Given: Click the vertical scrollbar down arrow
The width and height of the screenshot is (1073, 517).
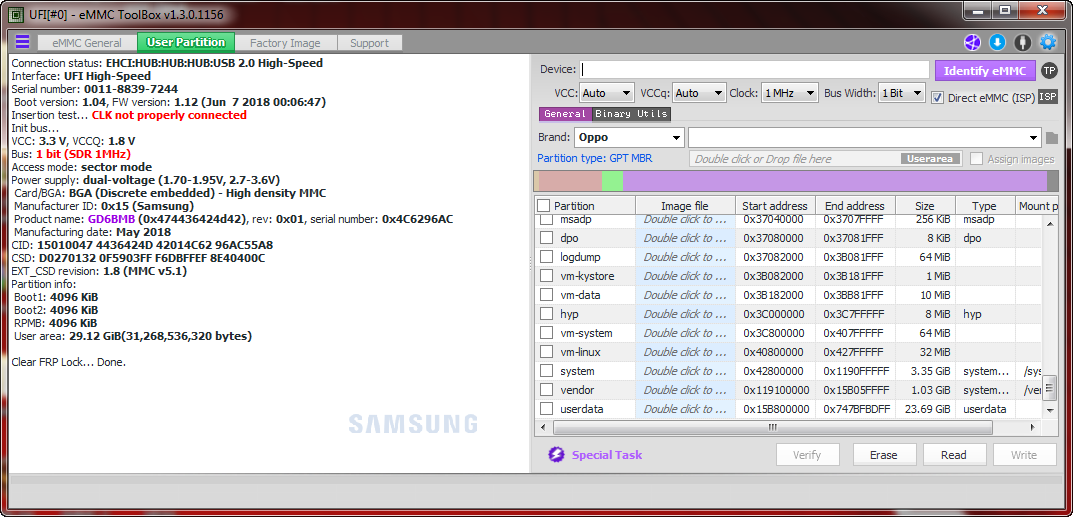Looking at the screenshot, I should (1050, 410).
